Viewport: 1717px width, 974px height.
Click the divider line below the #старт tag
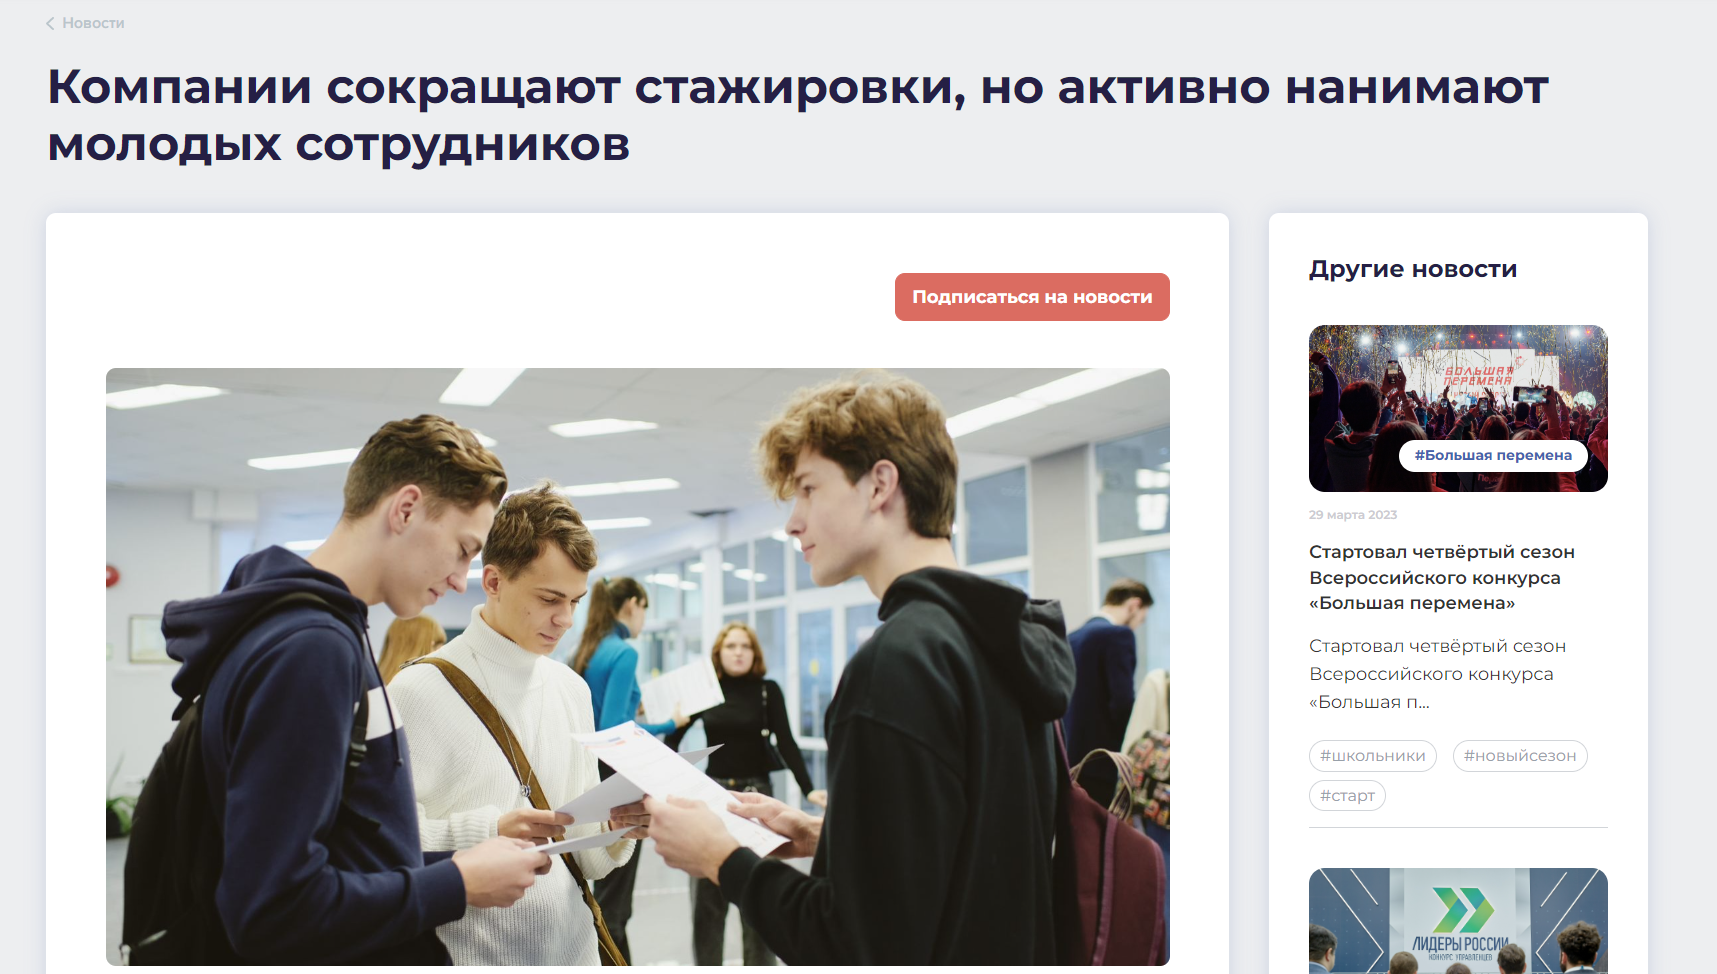(1458, 827)
